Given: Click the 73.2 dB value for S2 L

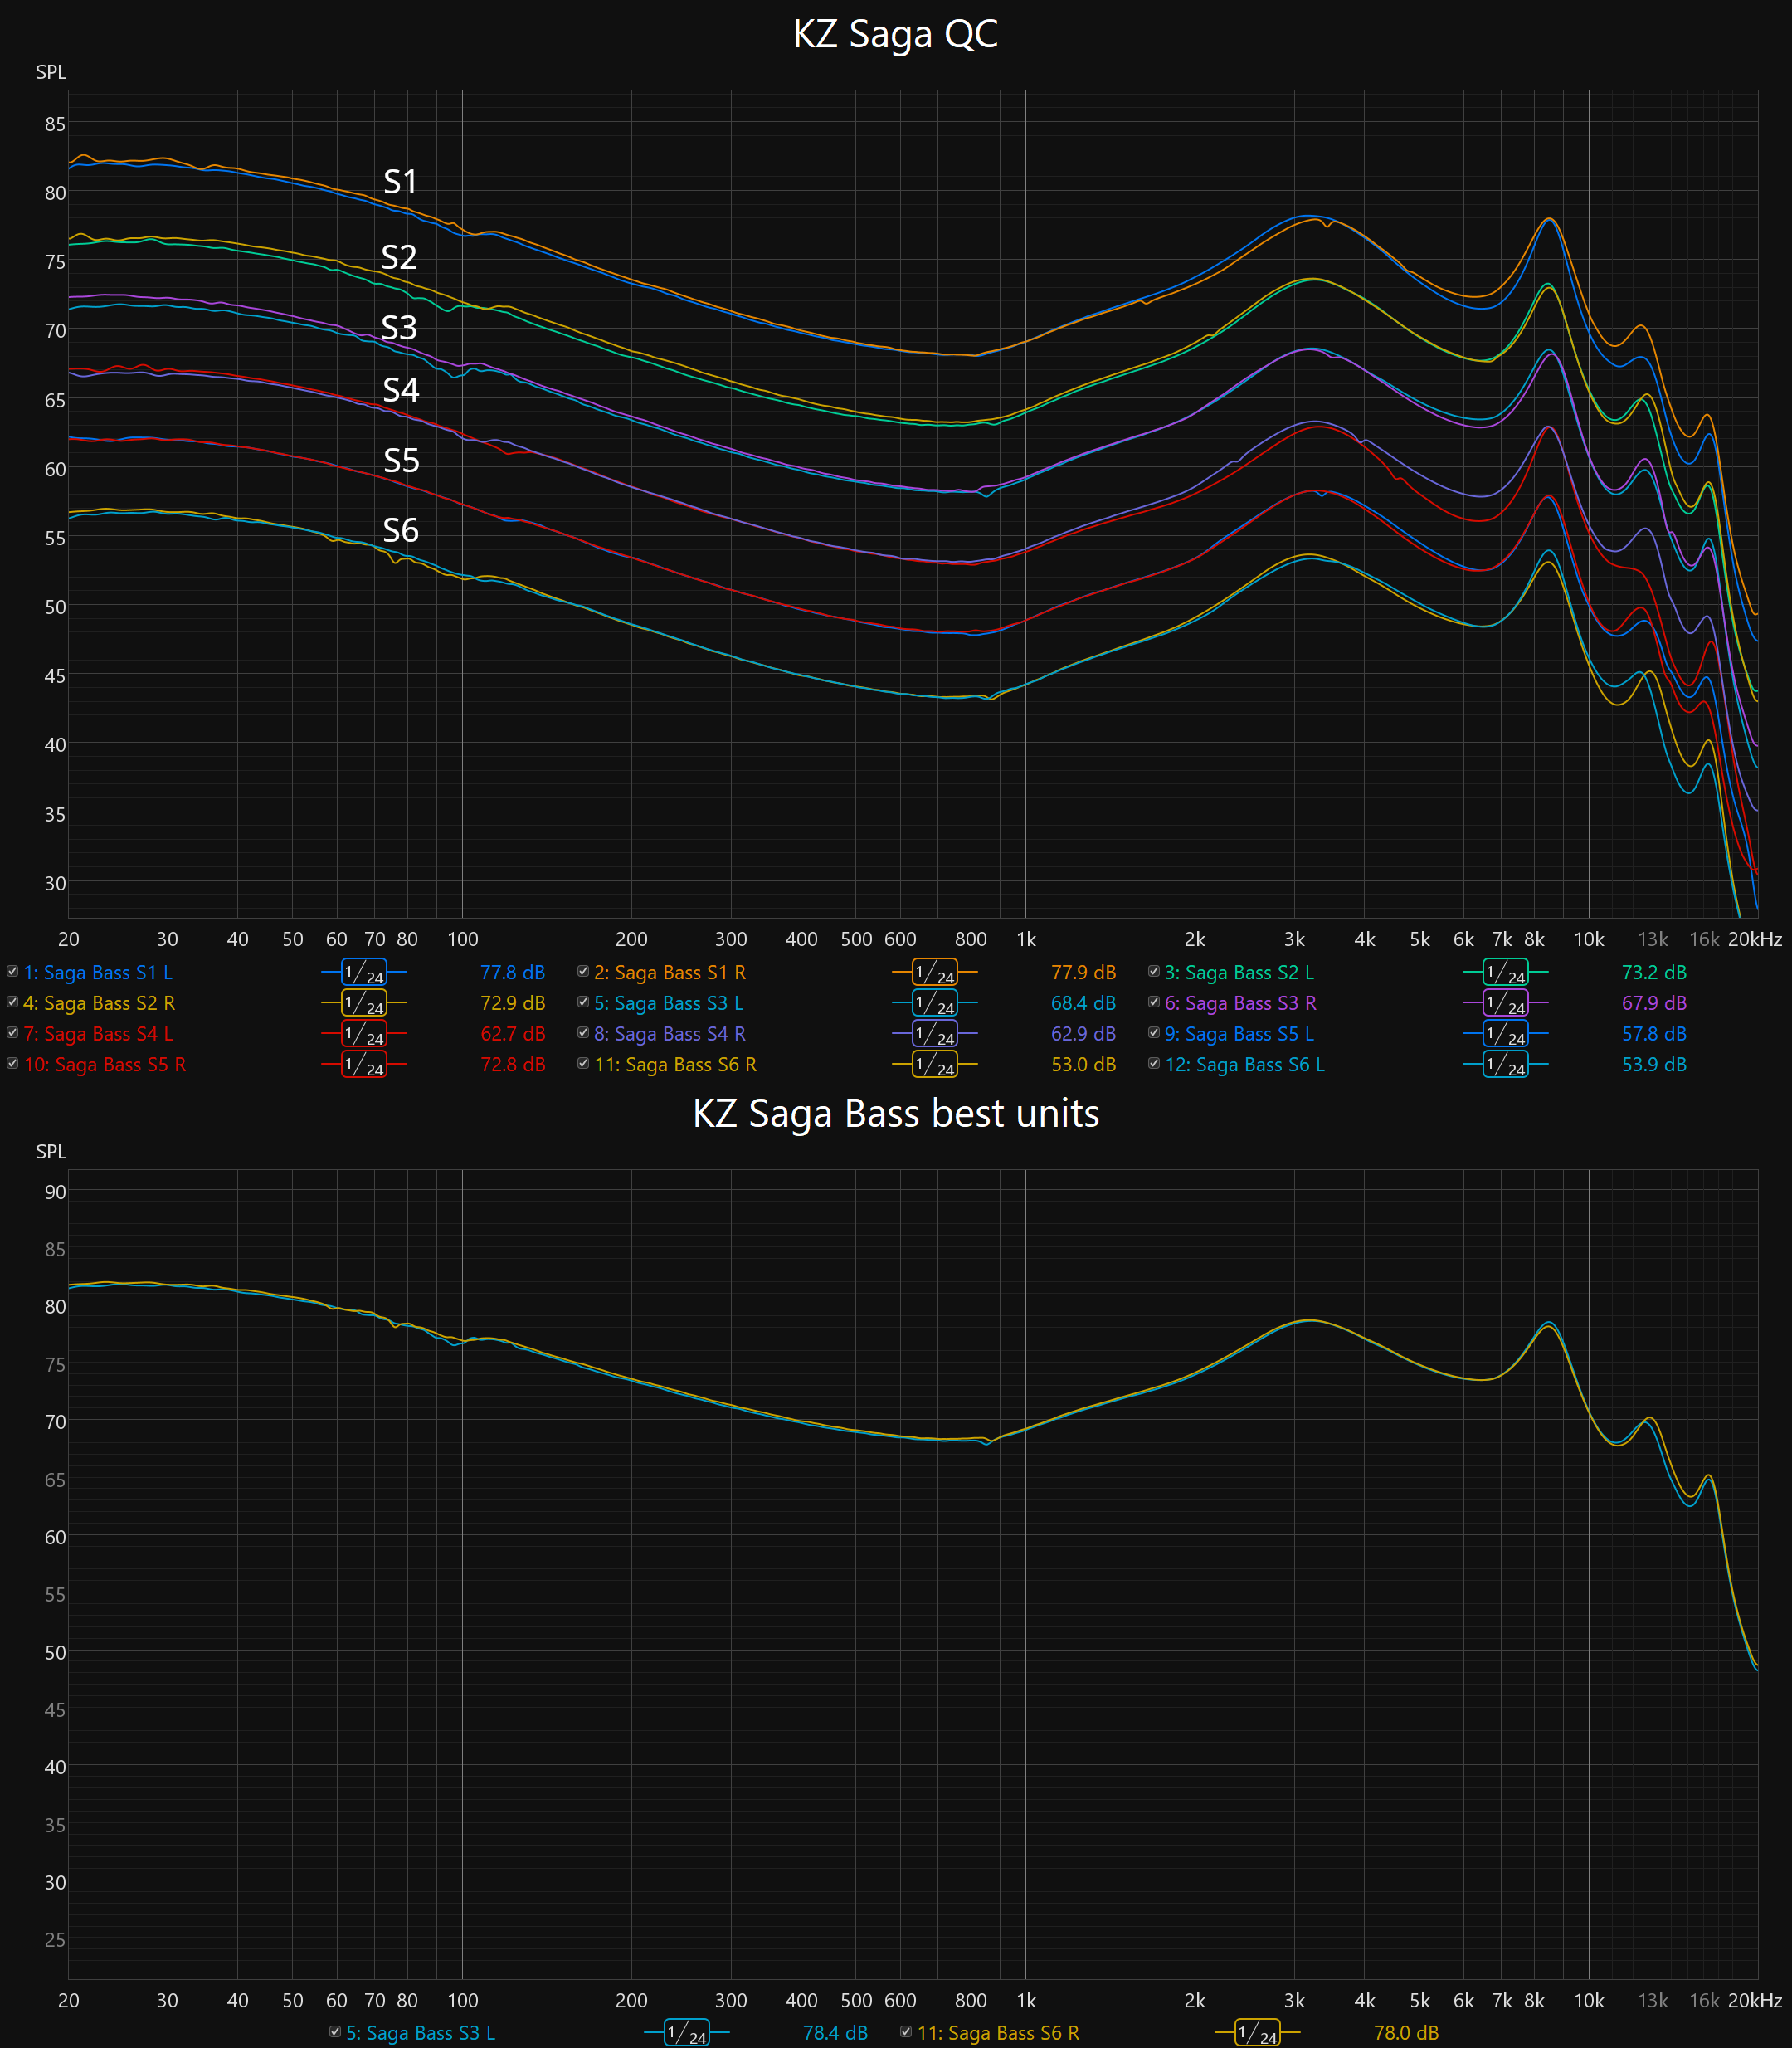Looking at the screenshot, I should click(x=1654, y=972).
